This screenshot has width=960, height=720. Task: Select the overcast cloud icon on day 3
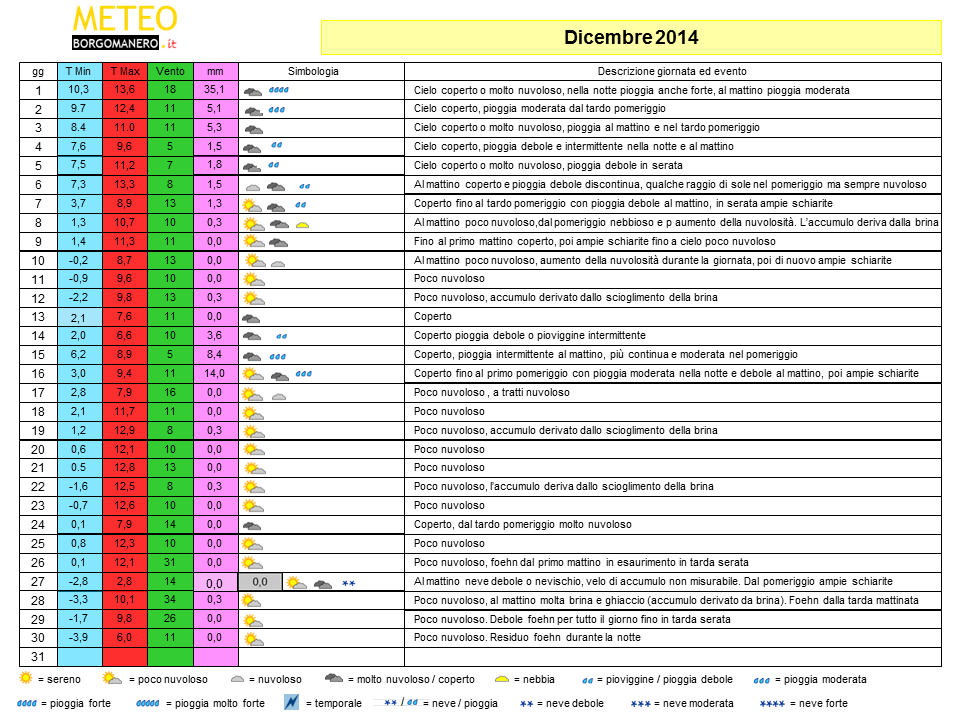click(x=253, y=130)
